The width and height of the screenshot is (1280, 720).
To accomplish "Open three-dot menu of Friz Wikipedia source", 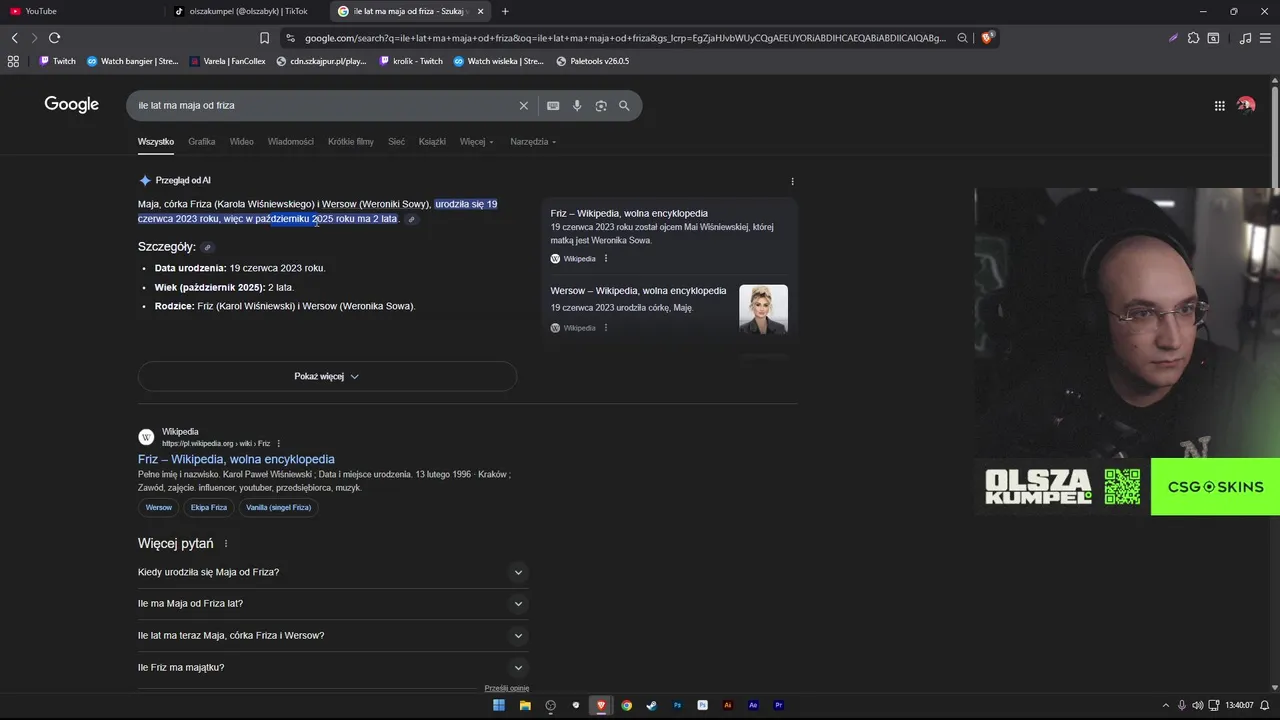I will pyautogui.click(x=605, y=258).
